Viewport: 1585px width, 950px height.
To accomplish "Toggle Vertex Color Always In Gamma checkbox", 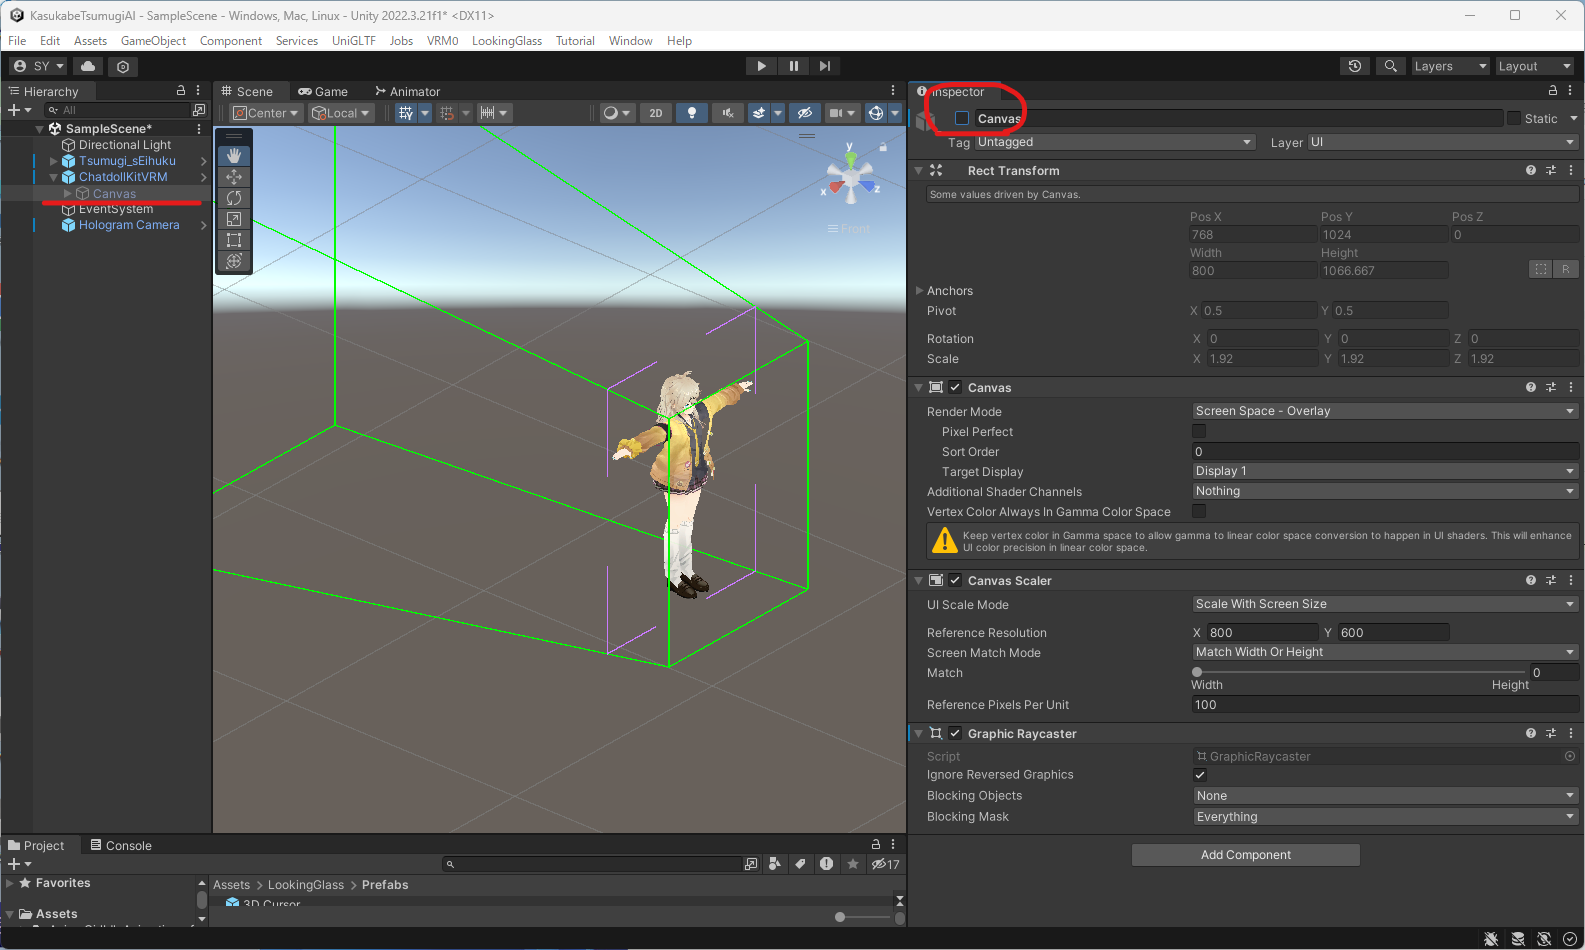I will coord(1199,511).
